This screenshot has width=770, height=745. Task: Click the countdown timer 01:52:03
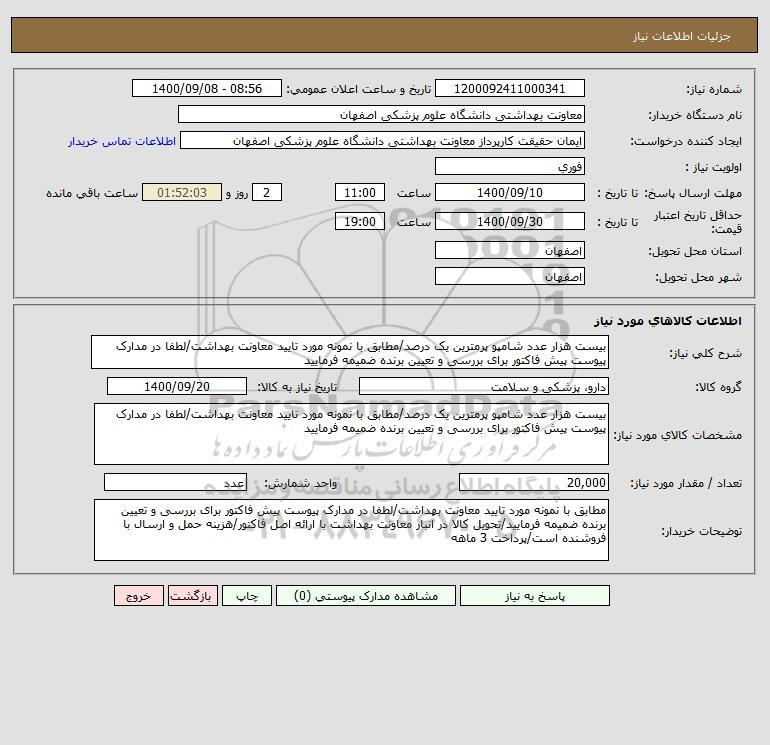pyautogui.click(x=182, y=193)
